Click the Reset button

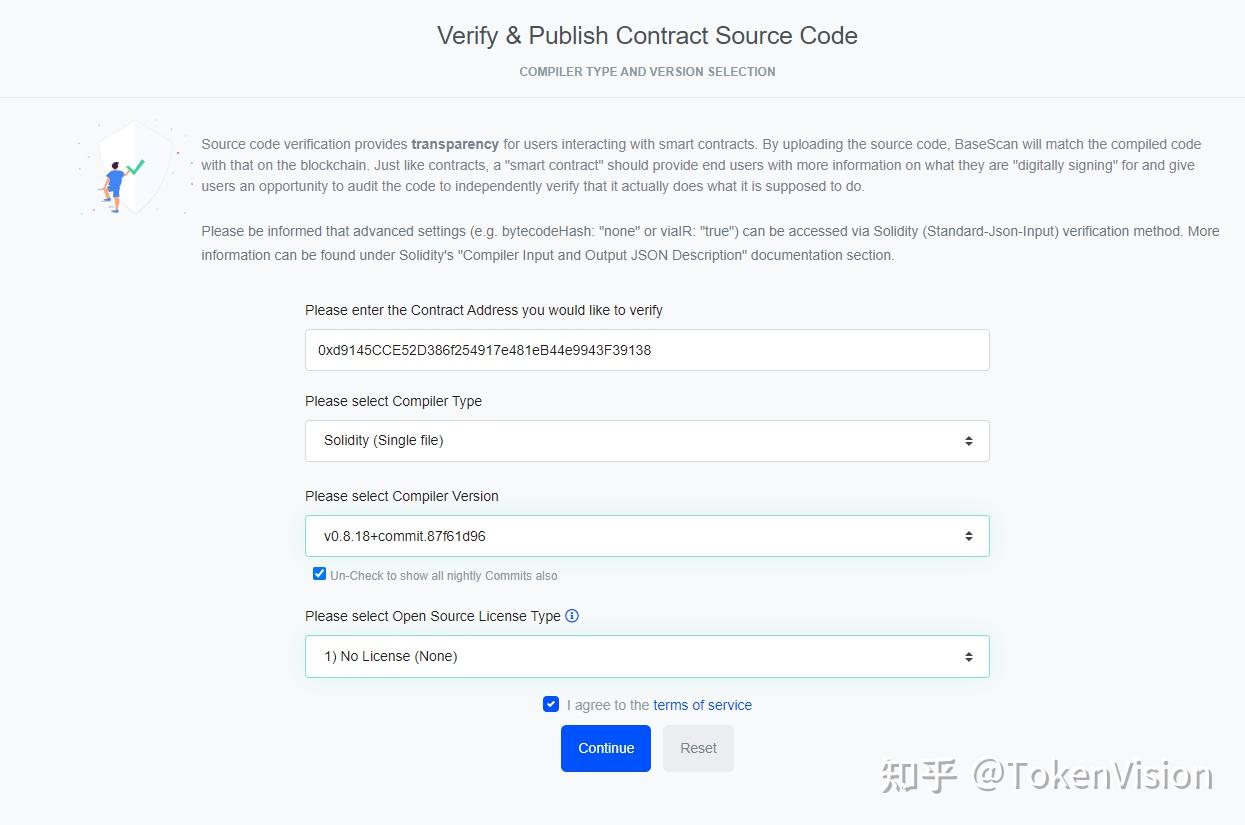point(698,748)
